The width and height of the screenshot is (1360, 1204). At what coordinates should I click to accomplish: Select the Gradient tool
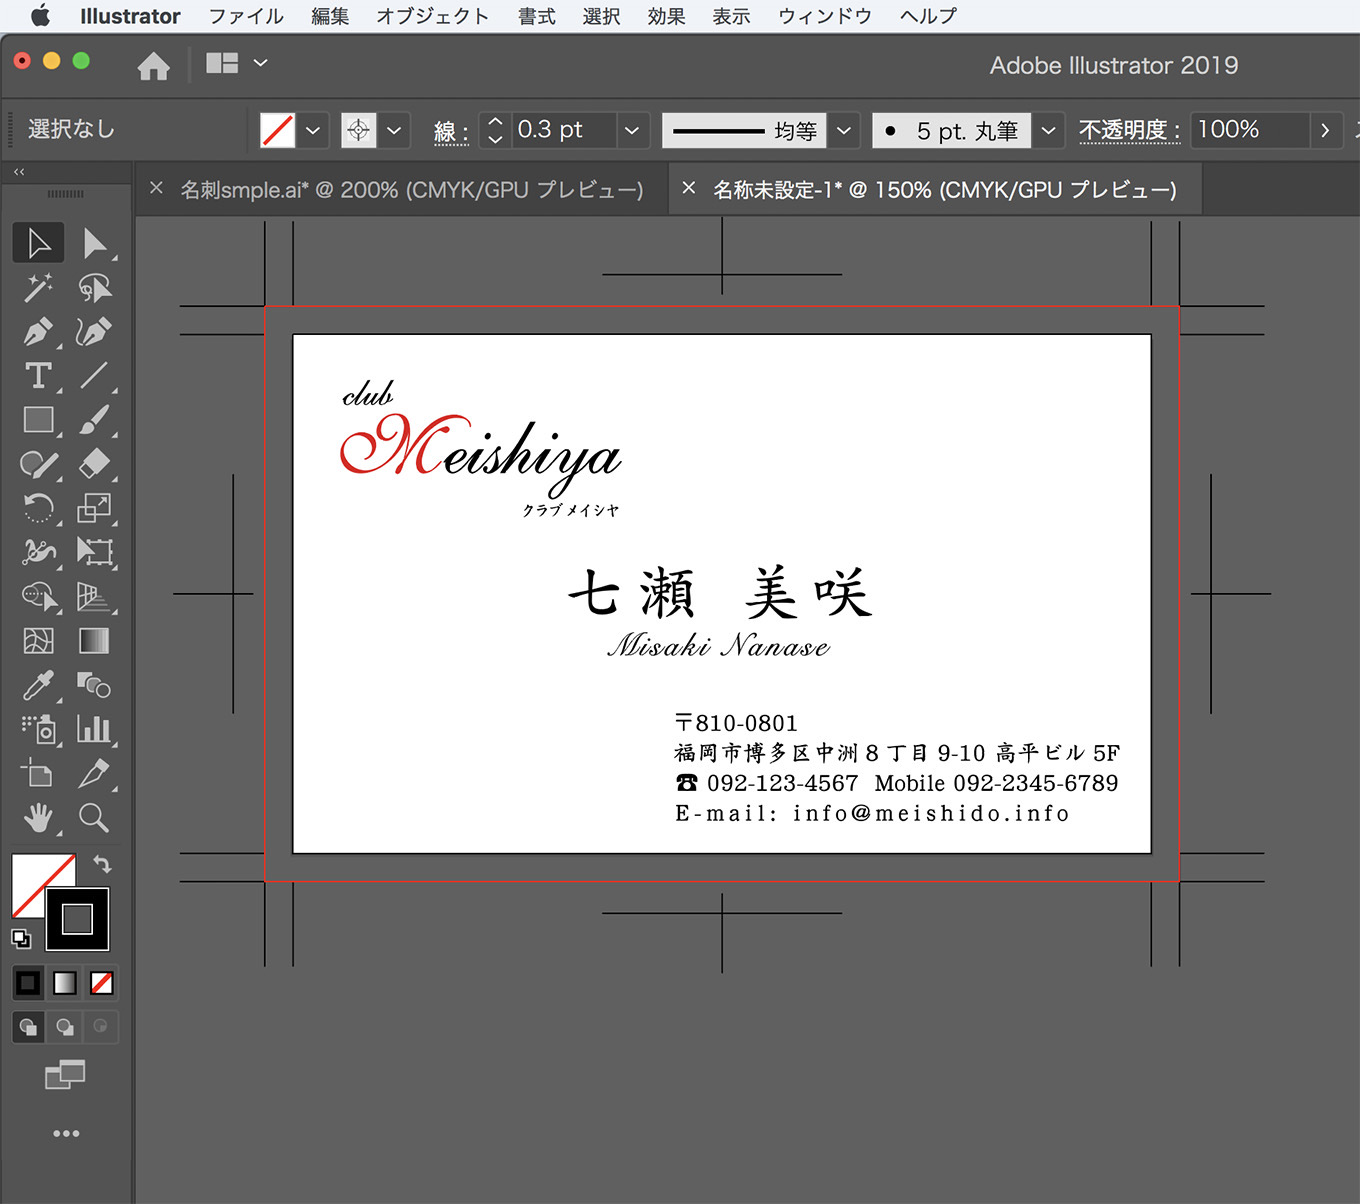click(x=95, y=641)
